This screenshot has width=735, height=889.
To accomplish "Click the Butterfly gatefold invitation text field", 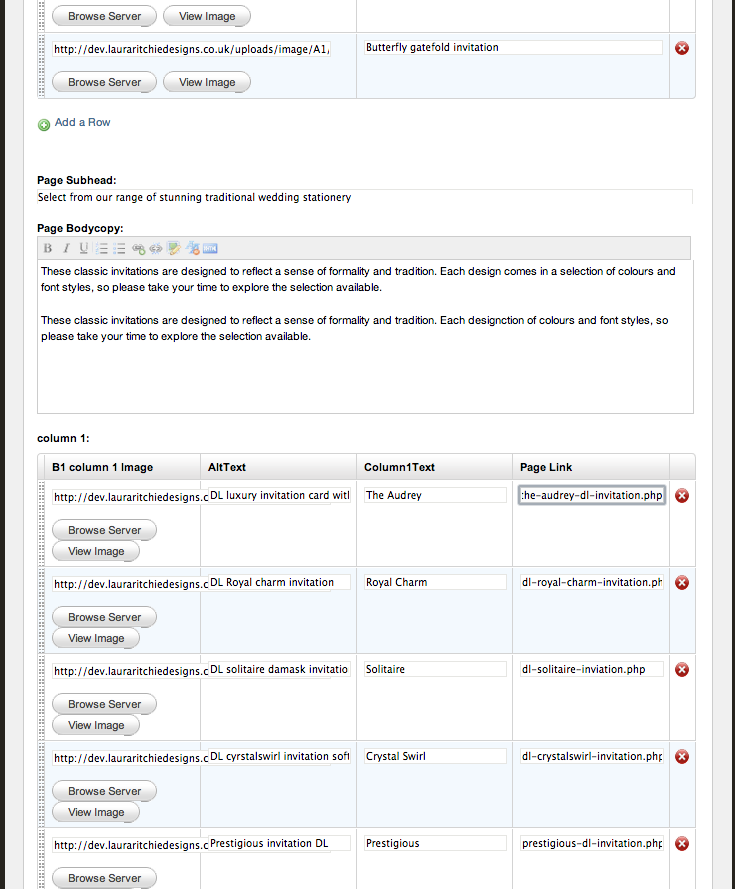I will click(x=513, y=48).
